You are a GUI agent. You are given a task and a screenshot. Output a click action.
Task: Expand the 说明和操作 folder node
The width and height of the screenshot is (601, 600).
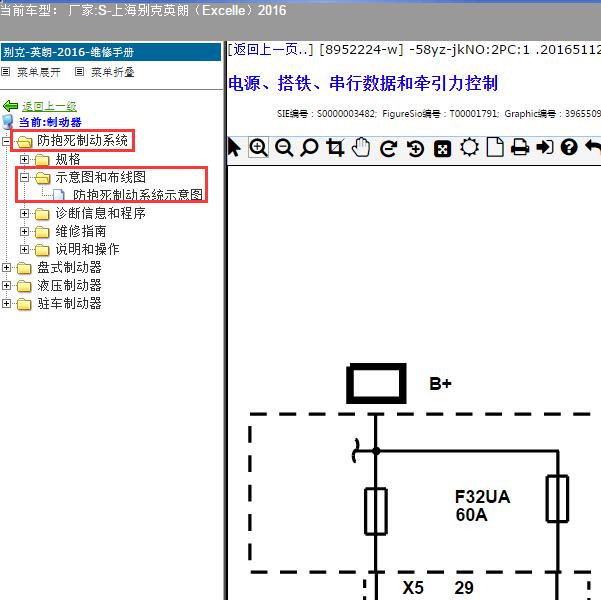[25, 249]
